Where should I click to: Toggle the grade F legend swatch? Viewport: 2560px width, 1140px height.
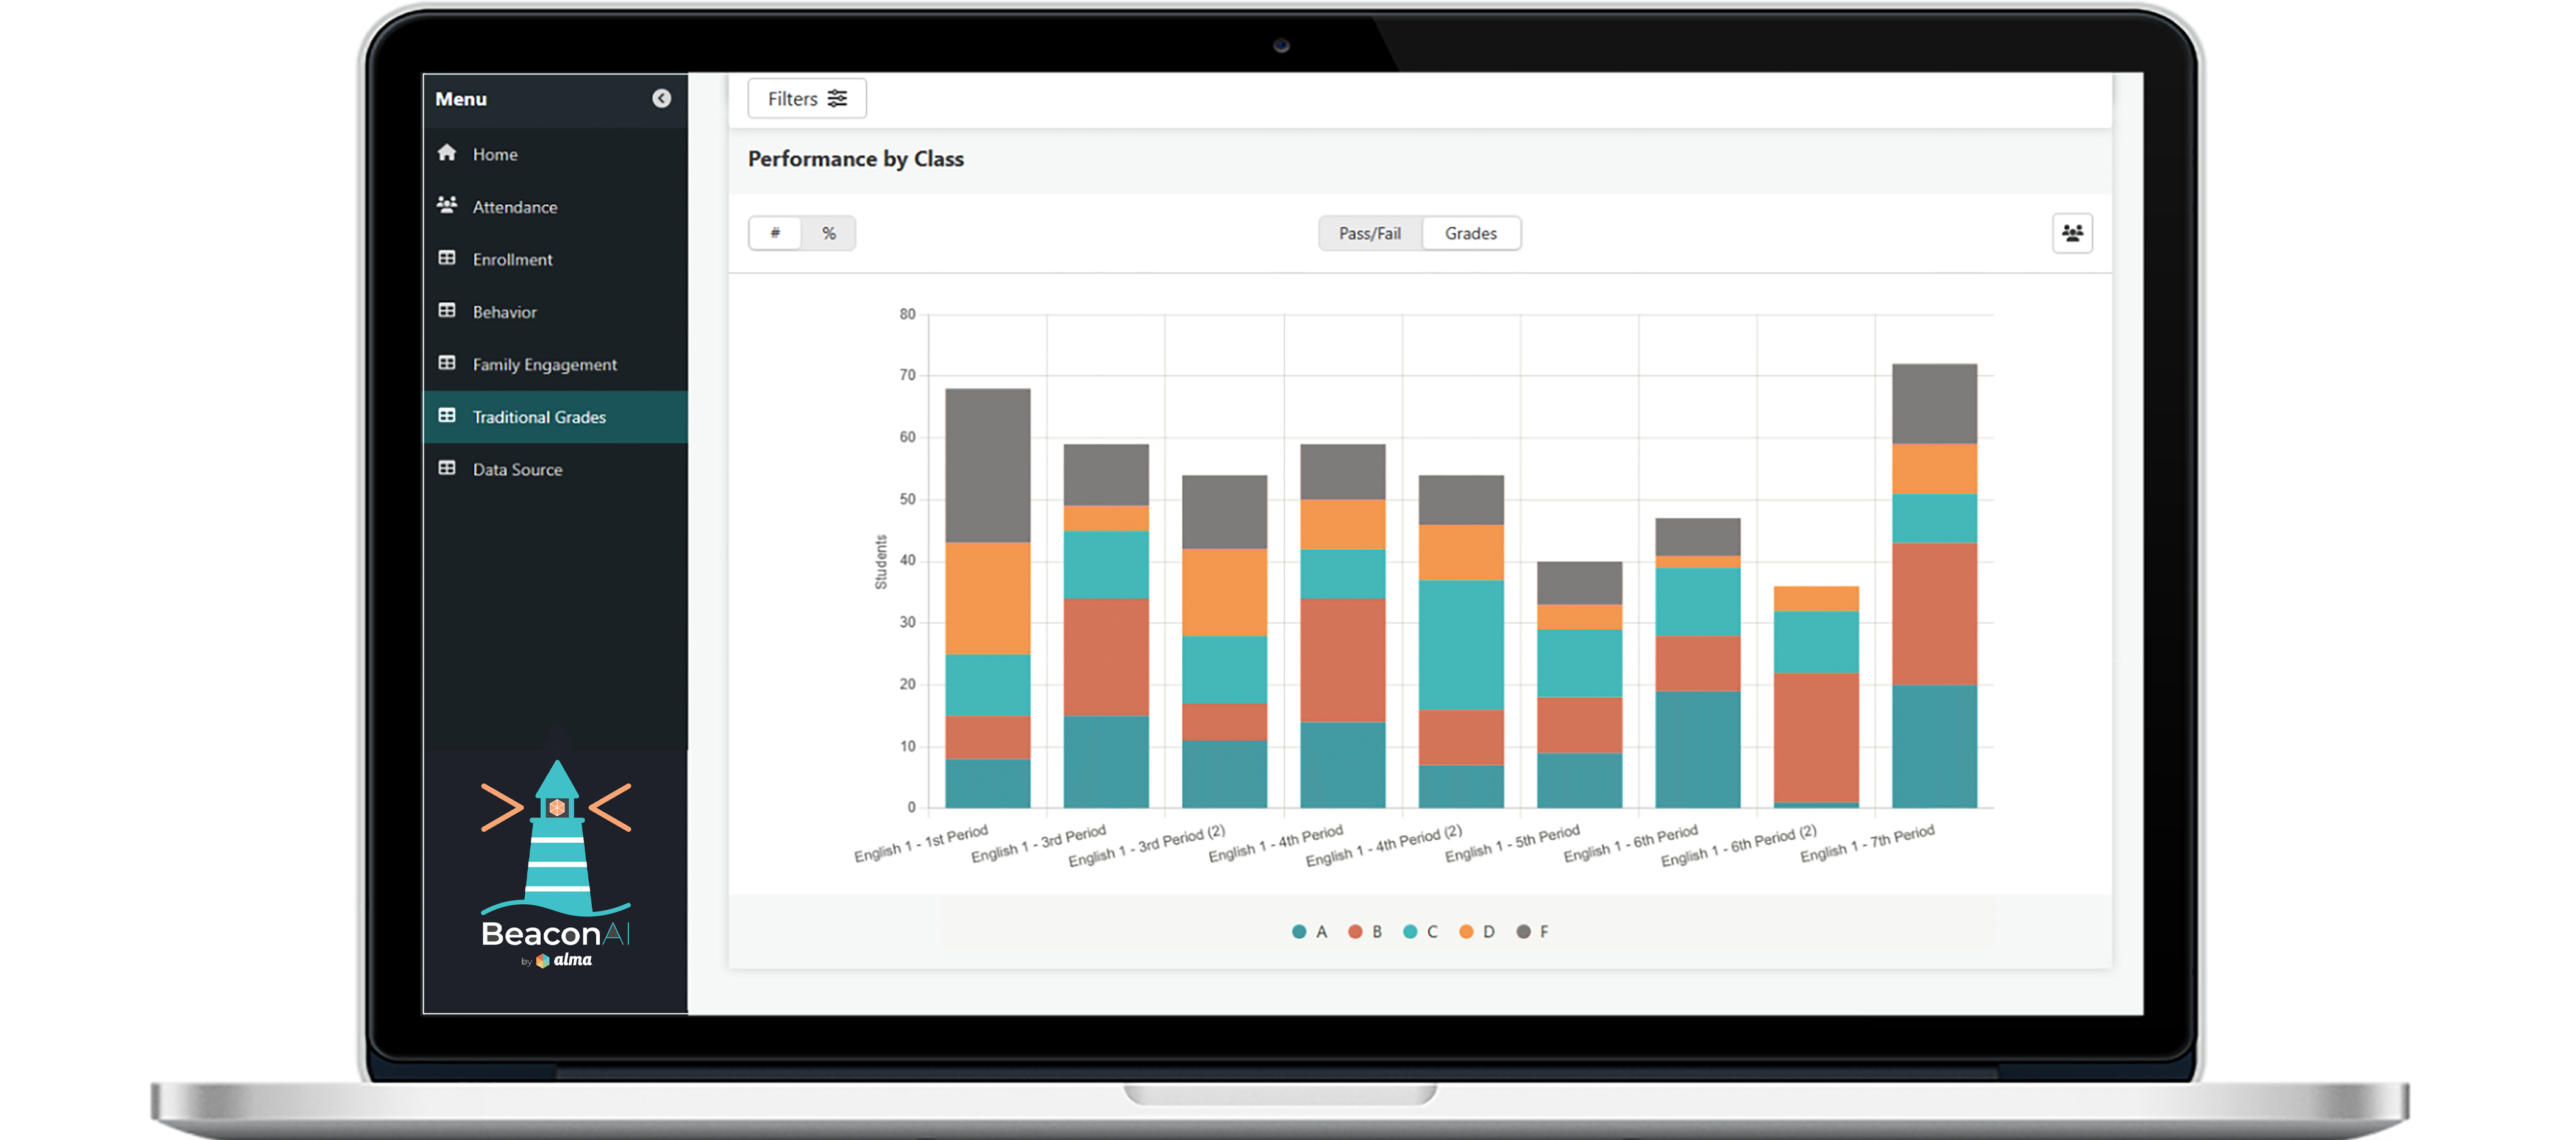(x=1524, y=931)
